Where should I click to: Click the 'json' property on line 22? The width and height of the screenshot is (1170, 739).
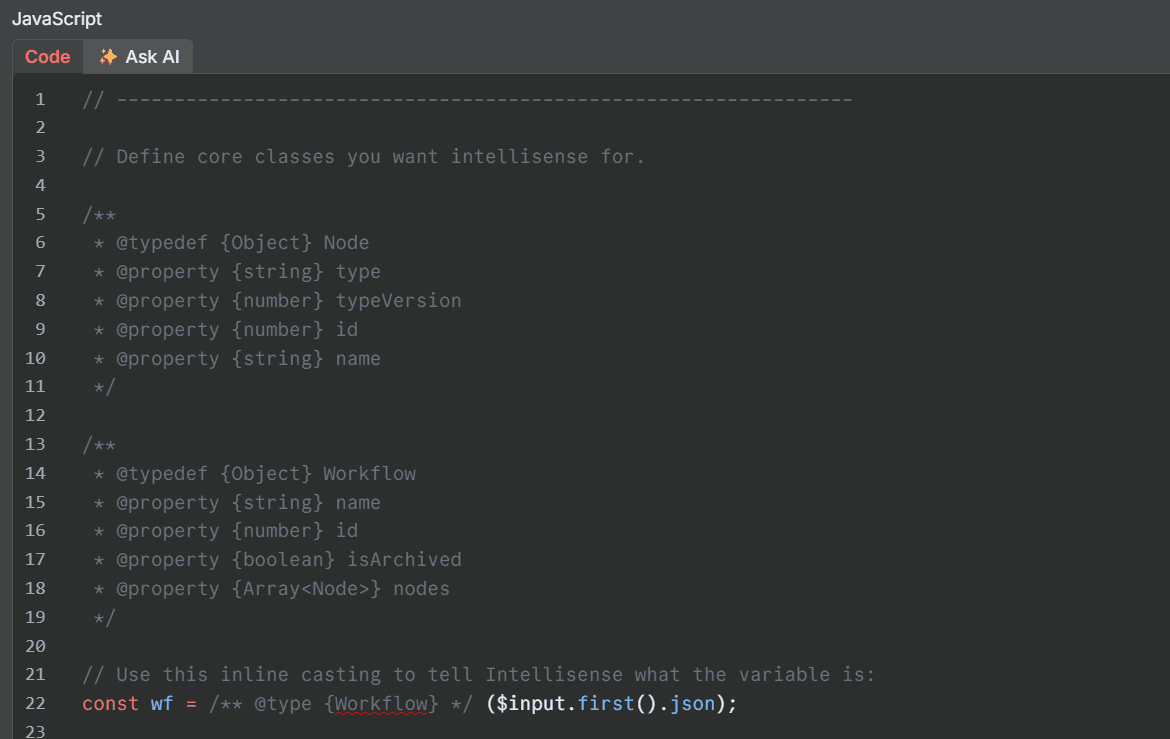click(x=692, y=703)
